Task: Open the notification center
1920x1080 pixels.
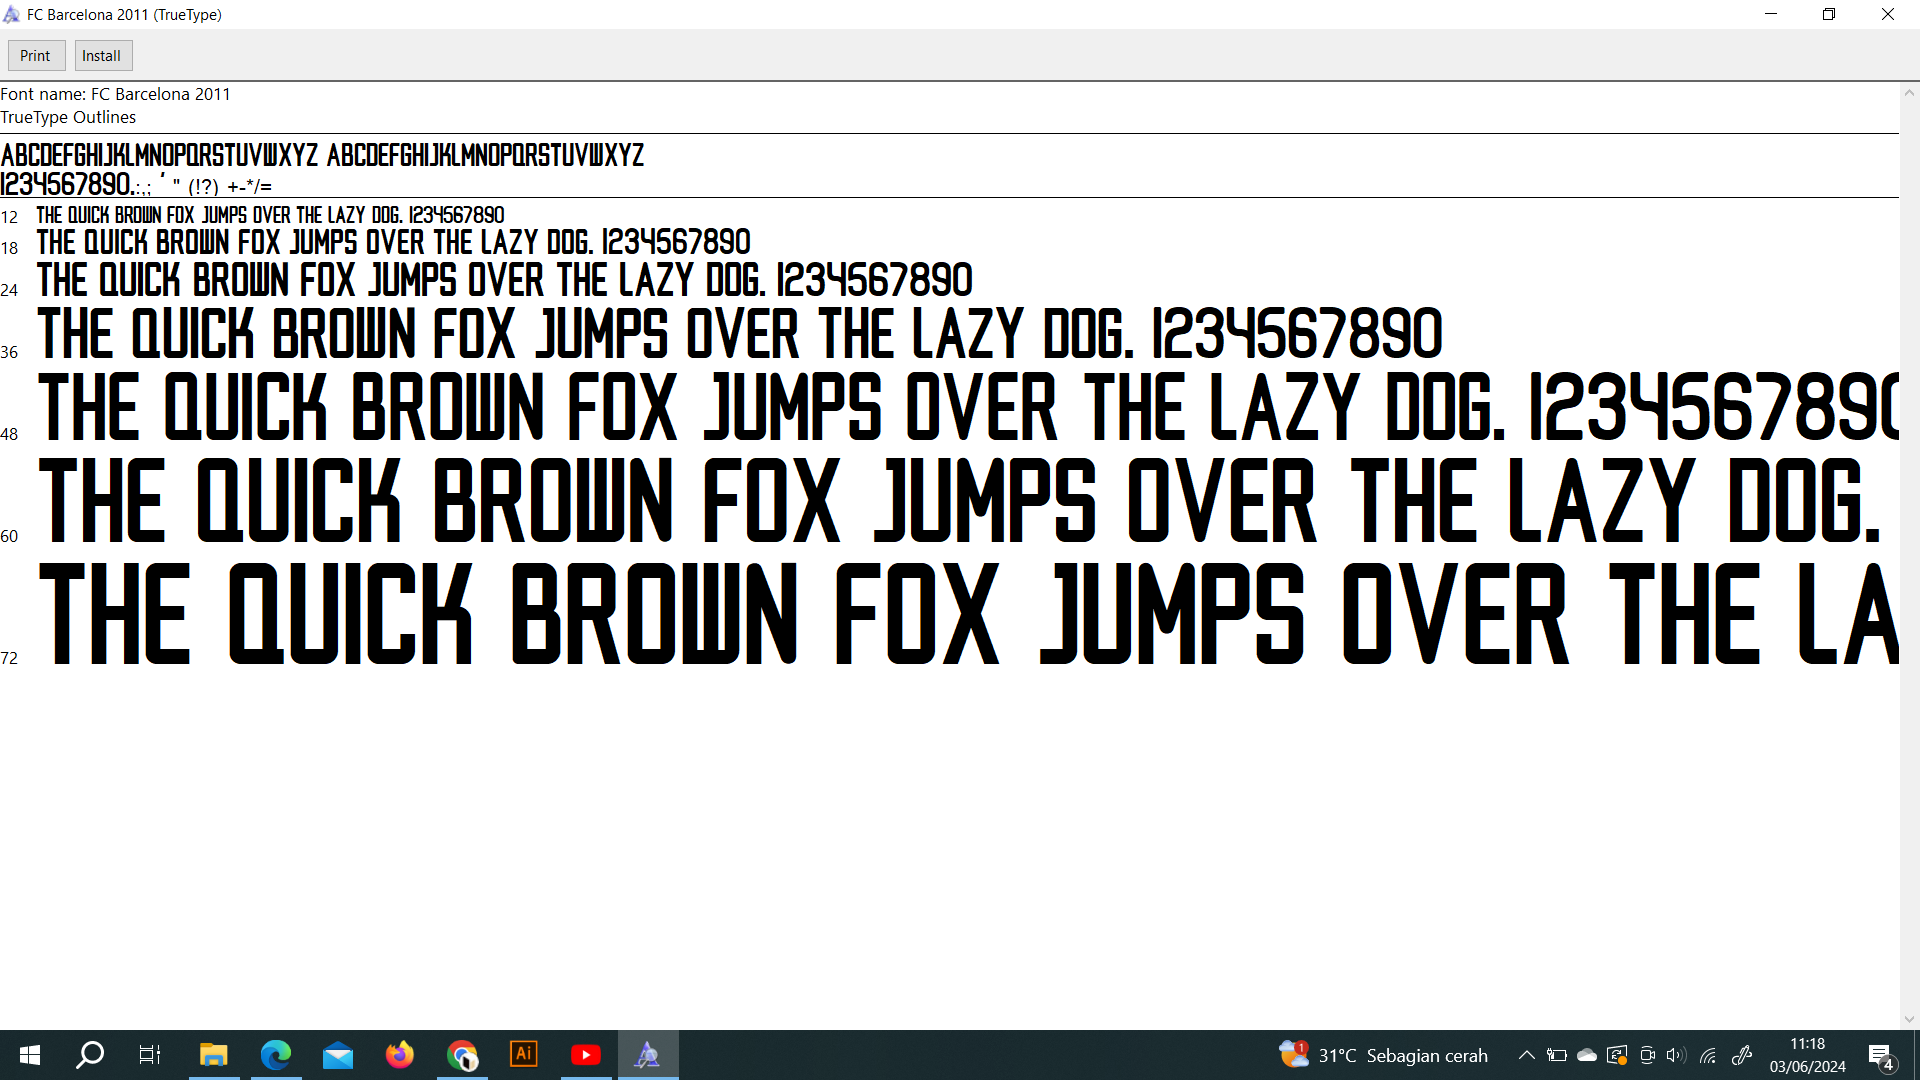Action: tap(1880, 1055)
